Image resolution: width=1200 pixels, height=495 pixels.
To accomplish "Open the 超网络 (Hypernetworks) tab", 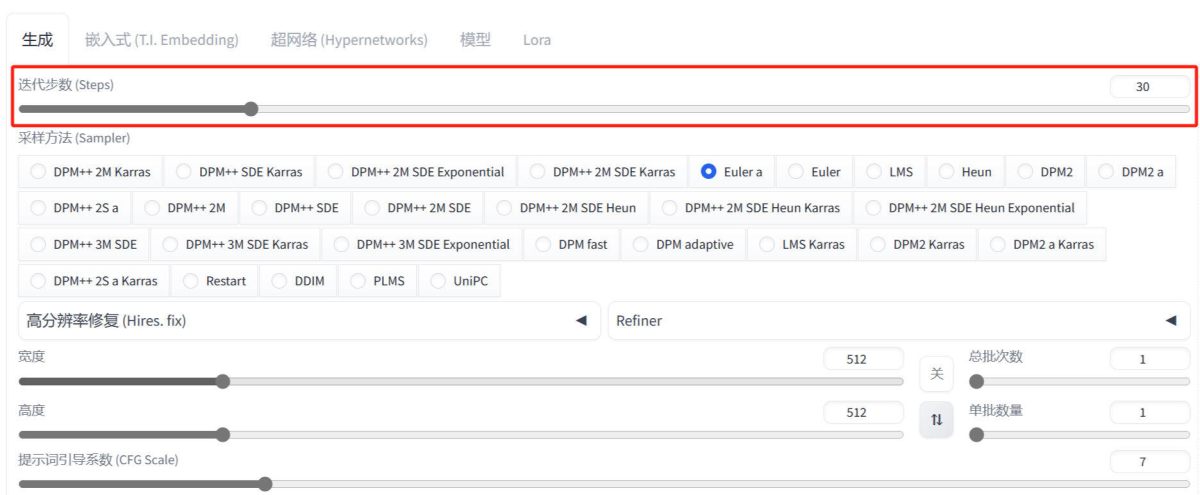I will coord(349,40).
